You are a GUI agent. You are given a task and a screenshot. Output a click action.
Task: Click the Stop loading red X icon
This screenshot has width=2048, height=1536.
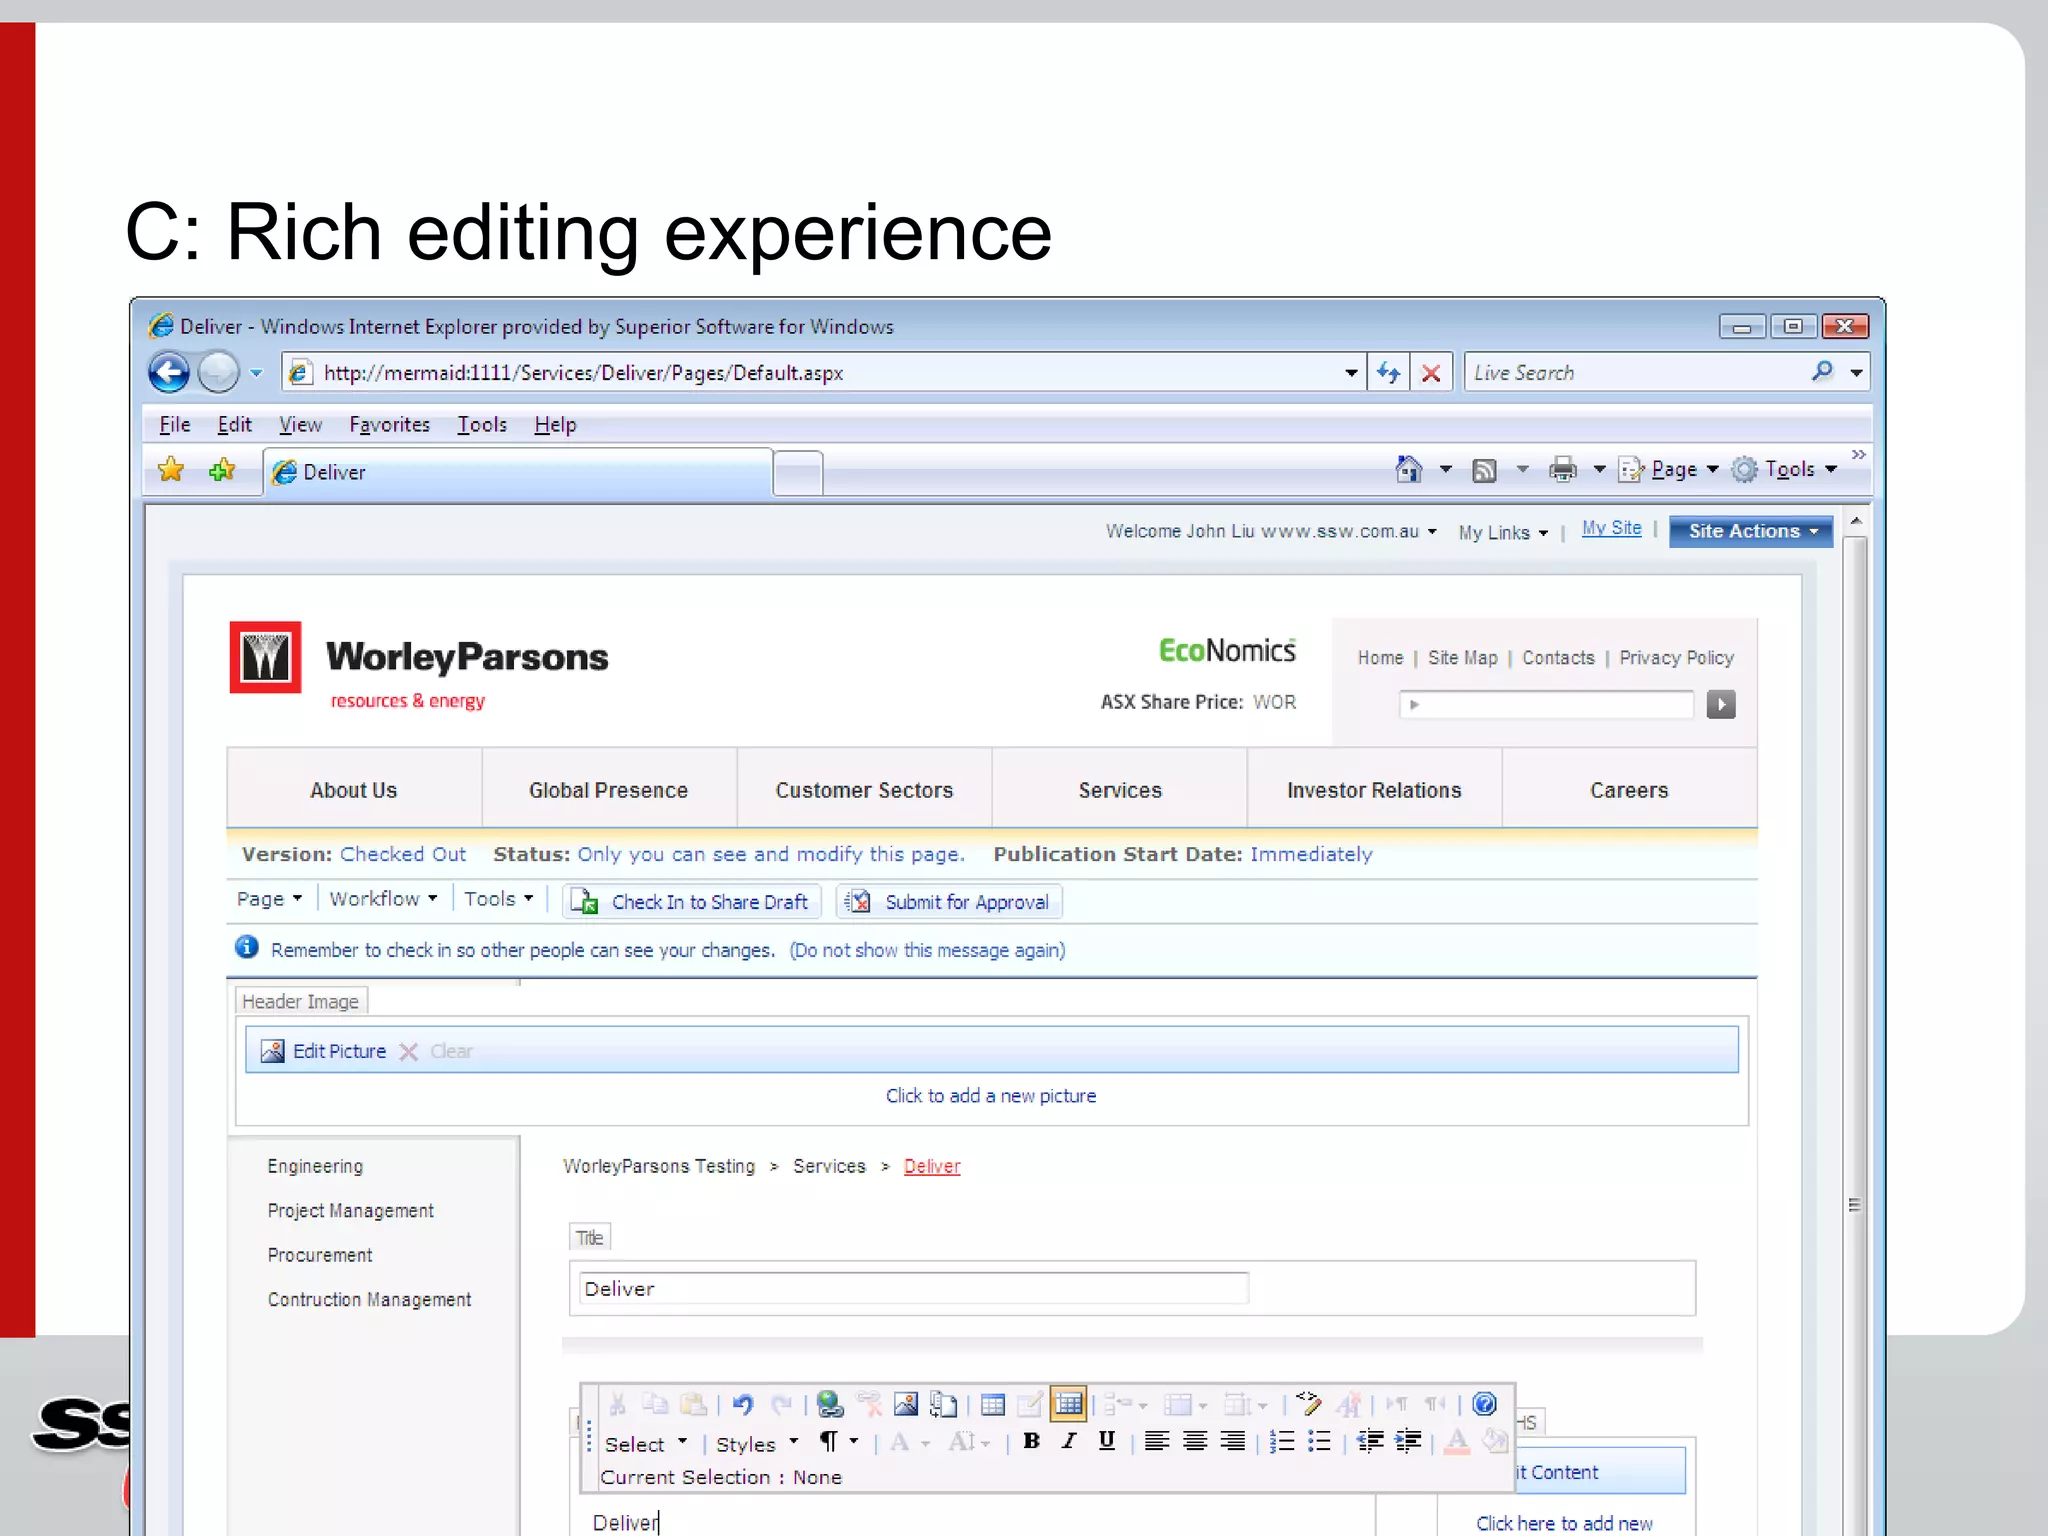(1431, 373)
